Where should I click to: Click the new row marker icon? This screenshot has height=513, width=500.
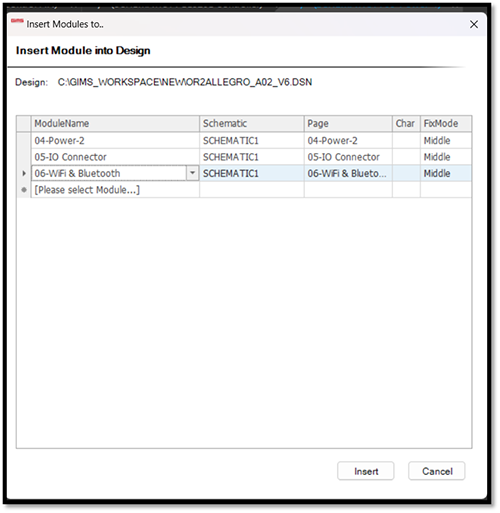24,190
